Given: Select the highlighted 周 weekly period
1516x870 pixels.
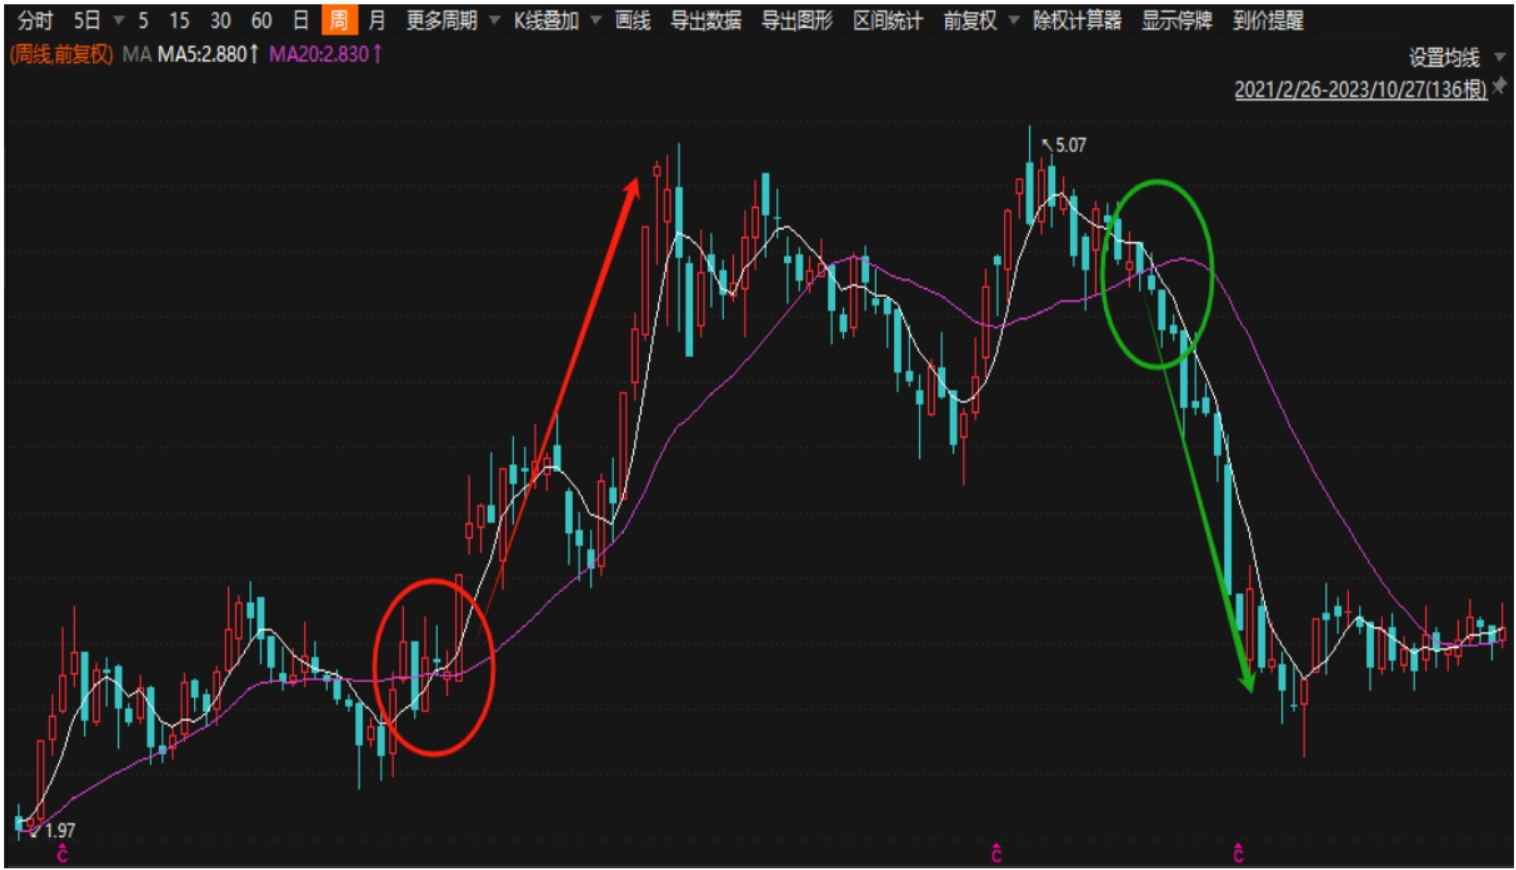Looking at the screenshot, I should point(339,20).
